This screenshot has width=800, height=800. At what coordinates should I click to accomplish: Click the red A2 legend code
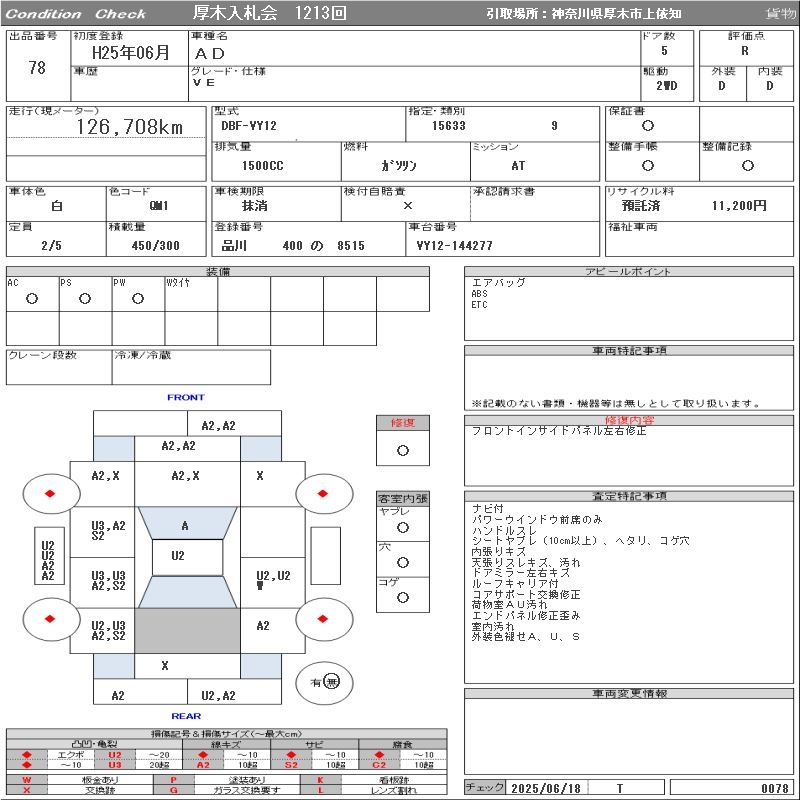pyautogui.click(x=203, y=765)
